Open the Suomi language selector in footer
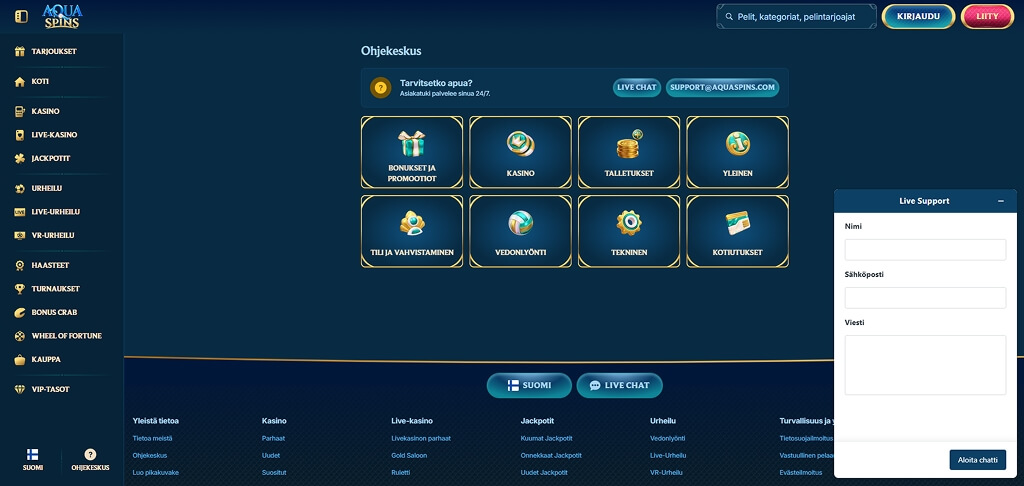The image size is (1024, 486). [x=529, y=385]
